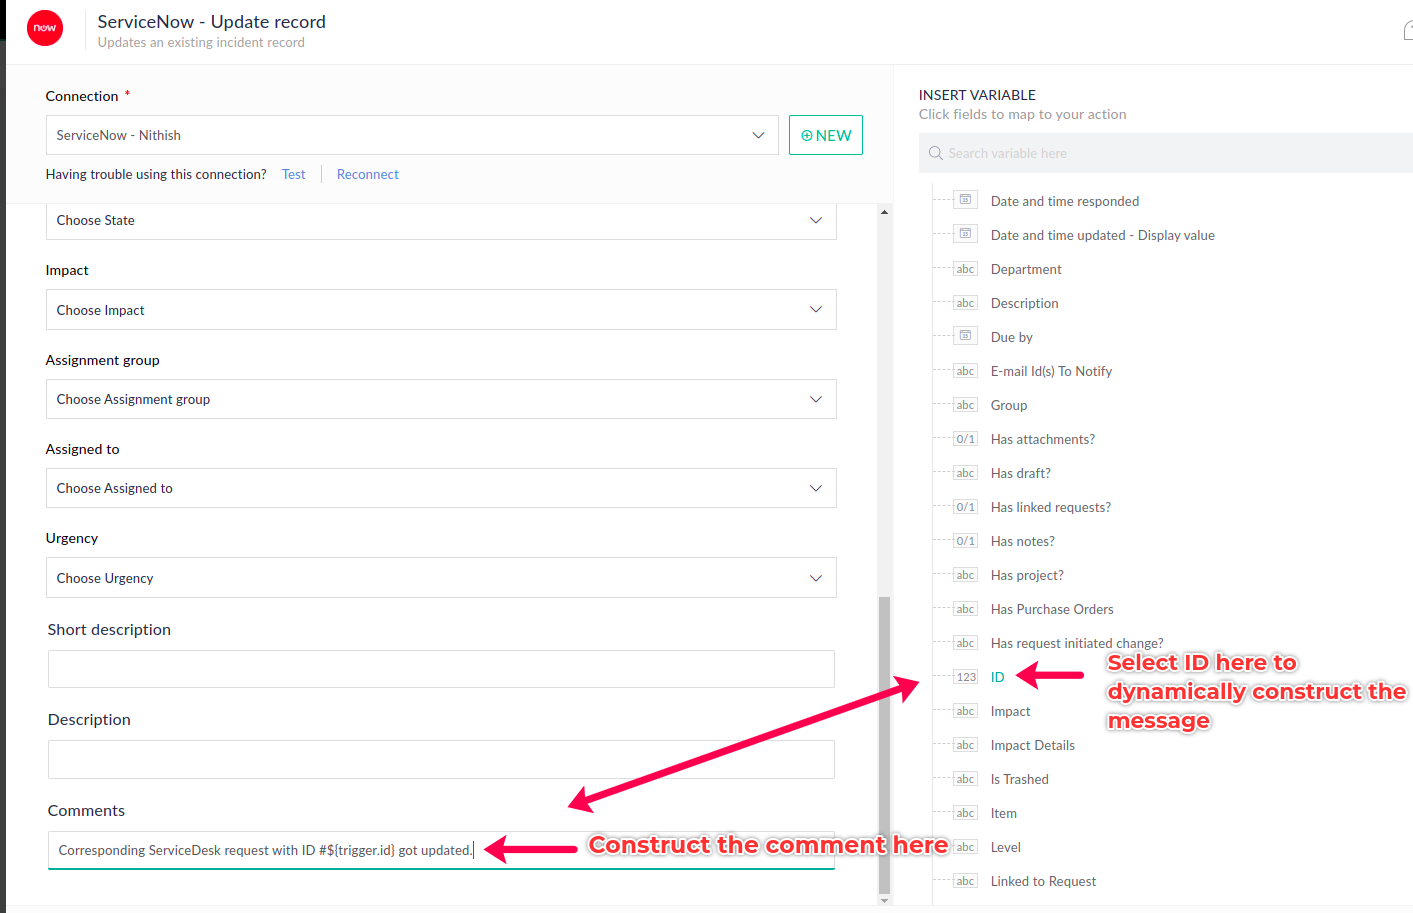This screenshot has height=913, width=1413.
Task: Click the abc icon beside the Description variable
Action: pos(965,303)
